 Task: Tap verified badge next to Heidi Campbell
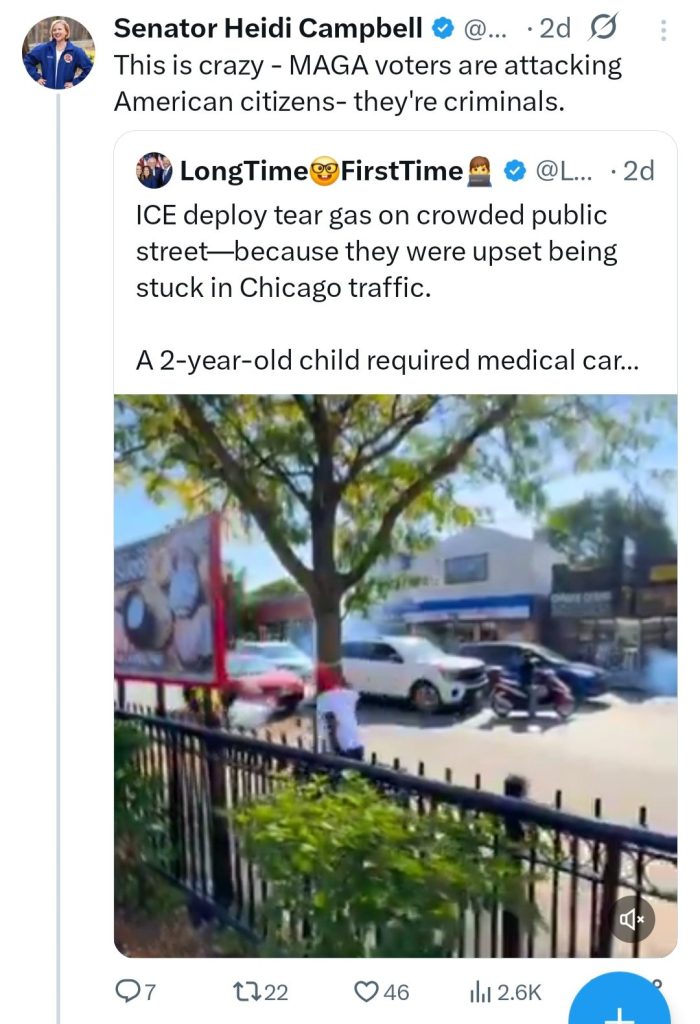click(x=443, y=29)
